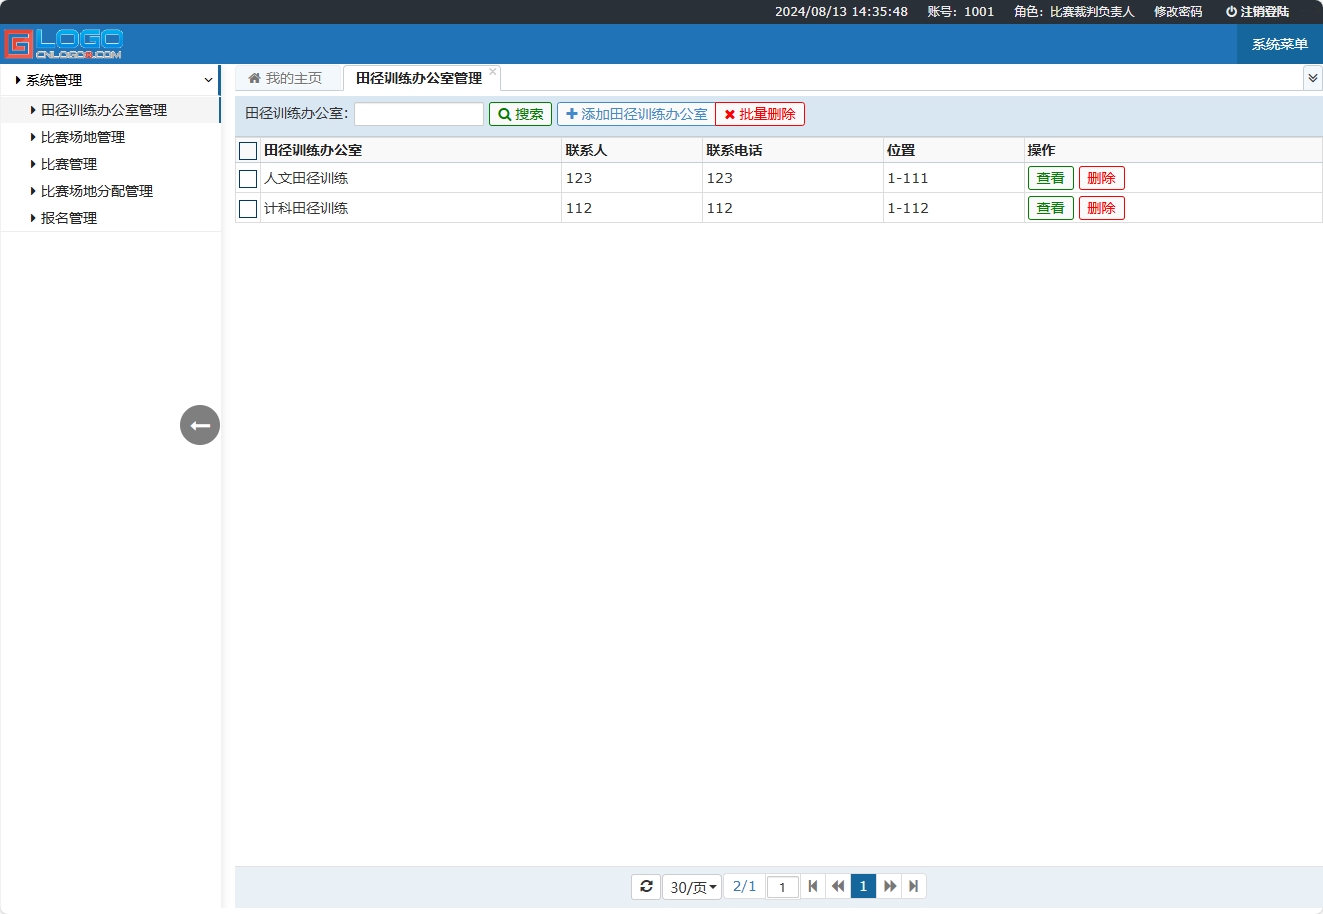The width and height of the screenshot is (1323, 914).
Task: Toggle the select-all checkbox in table header
Action: (248, 151)
